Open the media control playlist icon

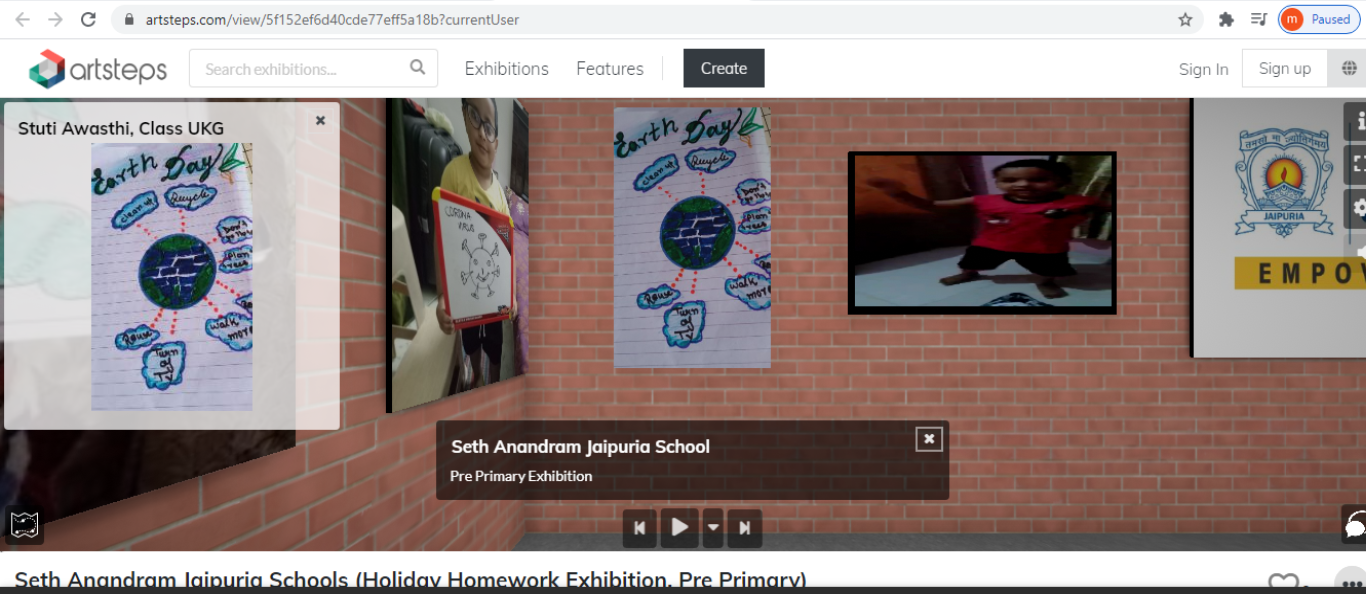(x=1258, y=19)
